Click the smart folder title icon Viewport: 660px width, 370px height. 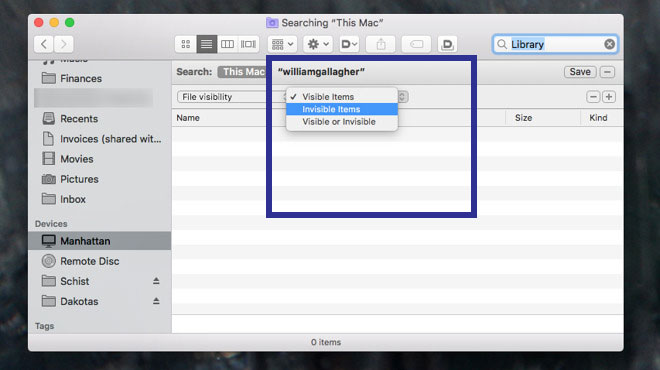pos(272,23)
